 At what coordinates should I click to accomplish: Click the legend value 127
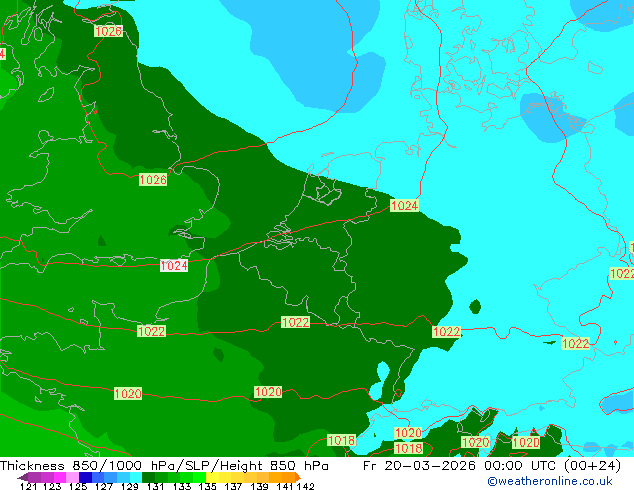(x=104, y=486)
